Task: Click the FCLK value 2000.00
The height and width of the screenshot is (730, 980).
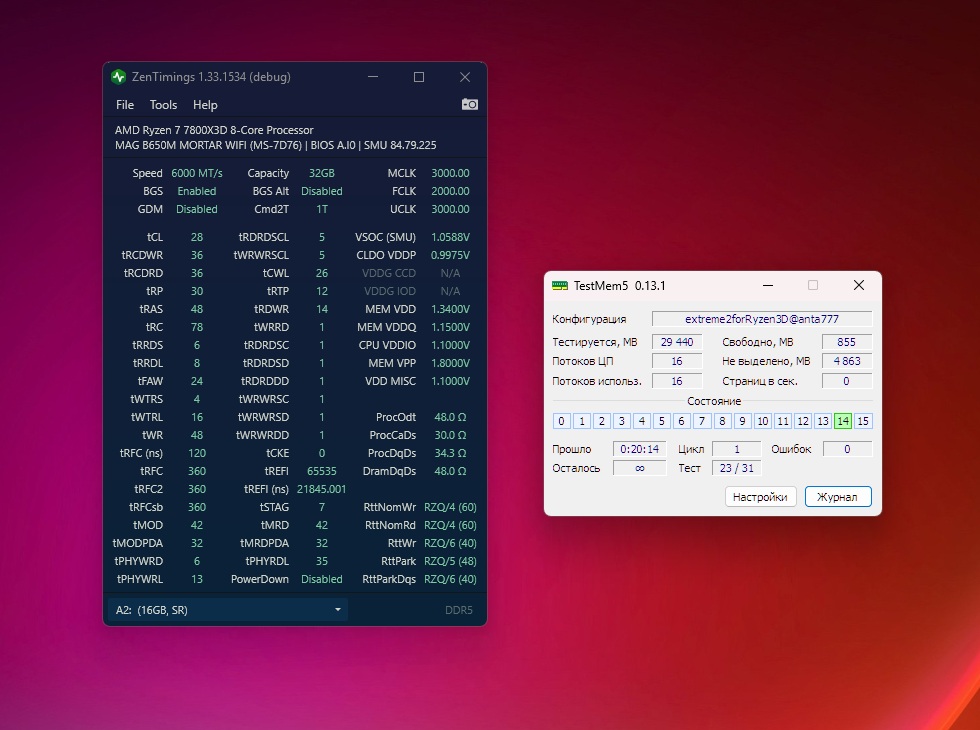Action: [x=450, y=191]
